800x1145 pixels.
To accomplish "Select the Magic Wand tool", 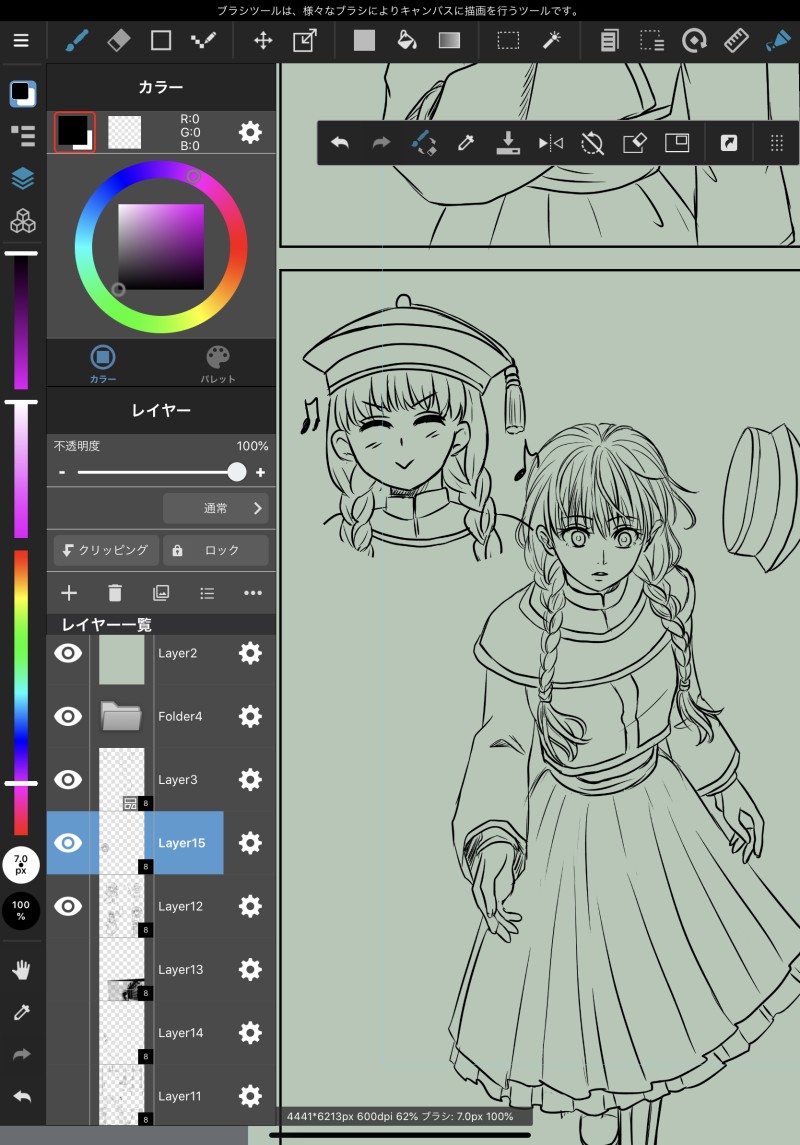I will click(x=552, y=40).
